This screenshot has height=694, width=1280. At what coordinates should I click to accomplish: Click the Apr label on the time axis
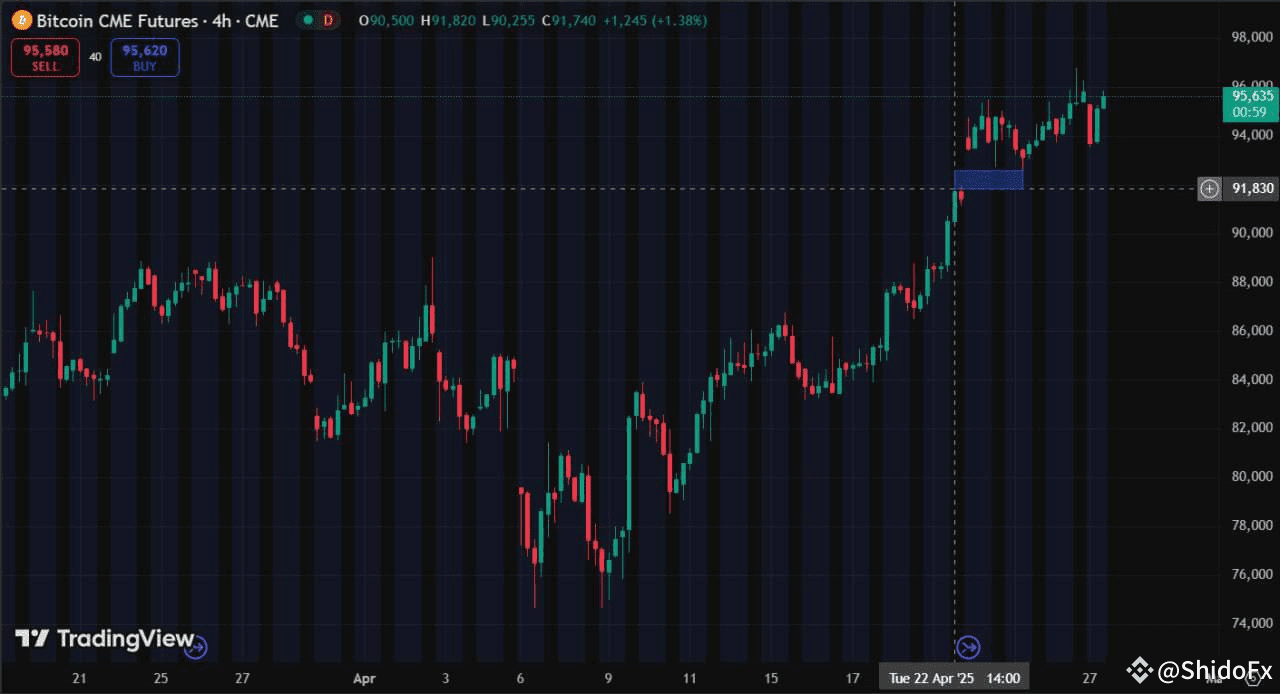click(363, 679)
